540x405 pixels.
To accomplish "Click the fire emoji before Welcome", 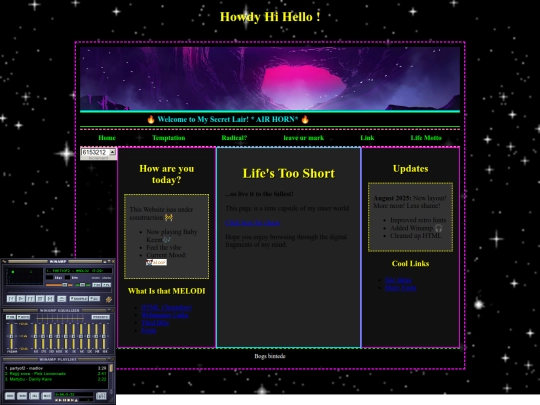I will tap(151, 120).
